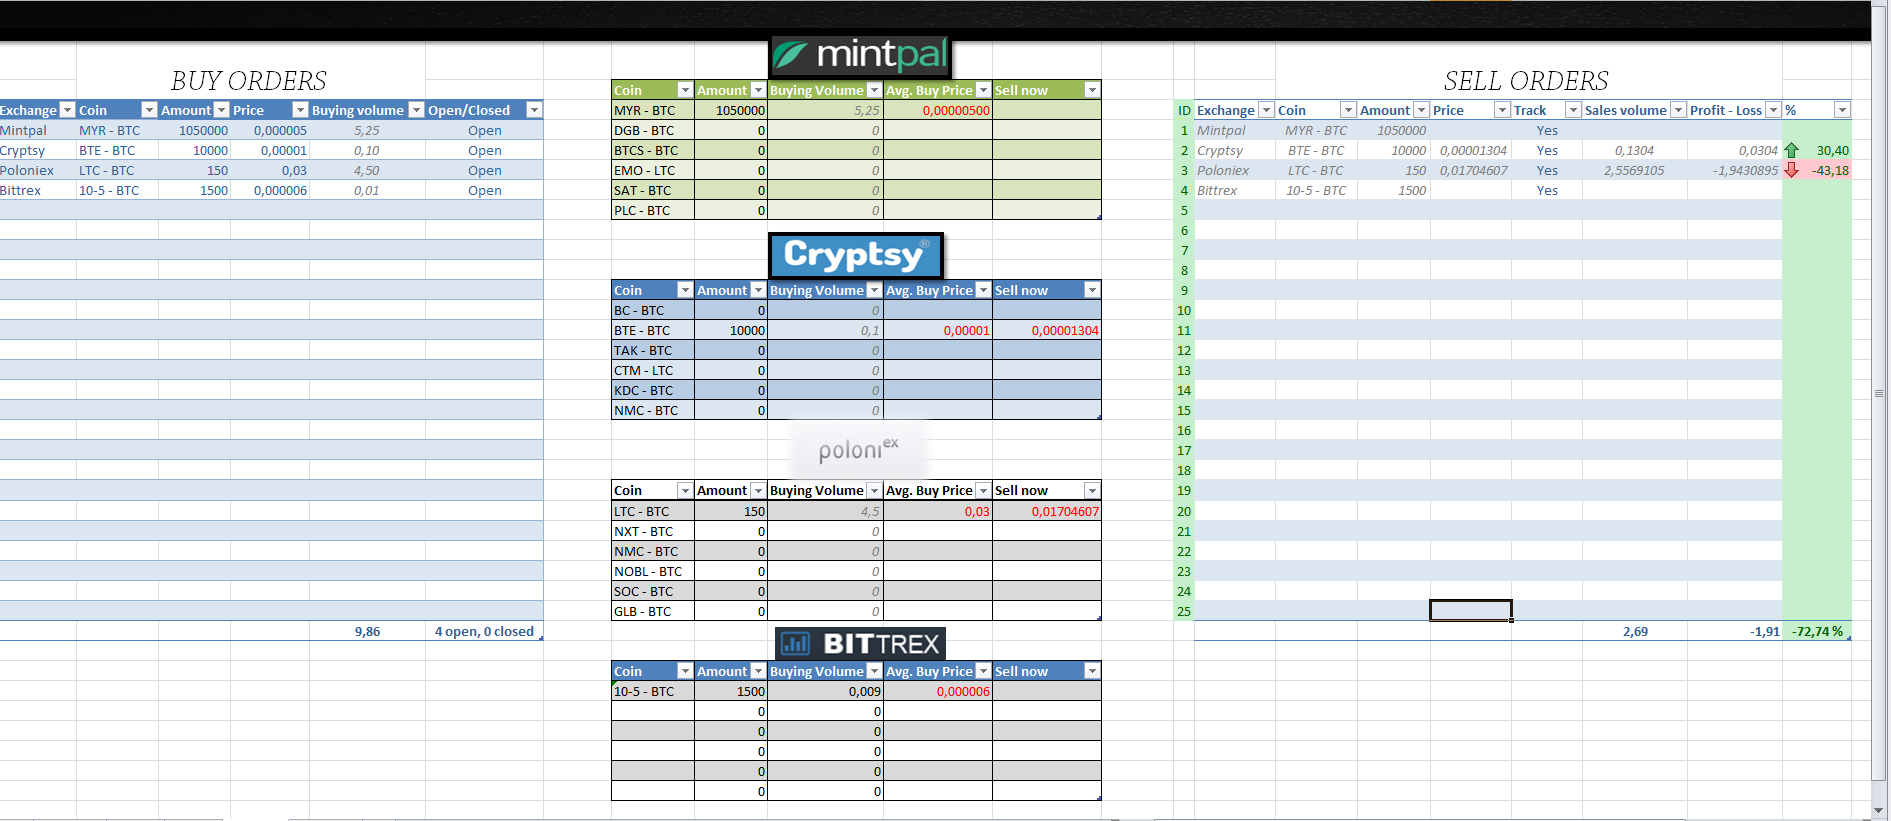Viewport: 1891px width, 821px height.
Task: Click the green up arrow in Cryptsy sell row
Action: pos(1792,150)
